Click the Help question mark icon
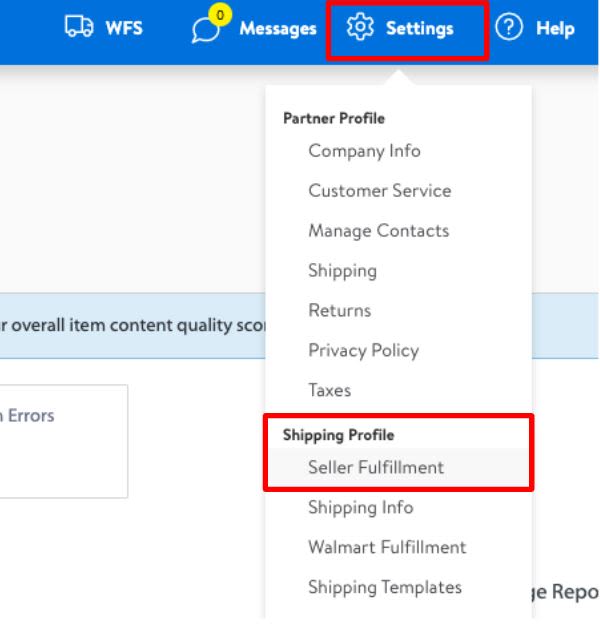The width and height of the screenshot is (600, 625). point(509,27)
